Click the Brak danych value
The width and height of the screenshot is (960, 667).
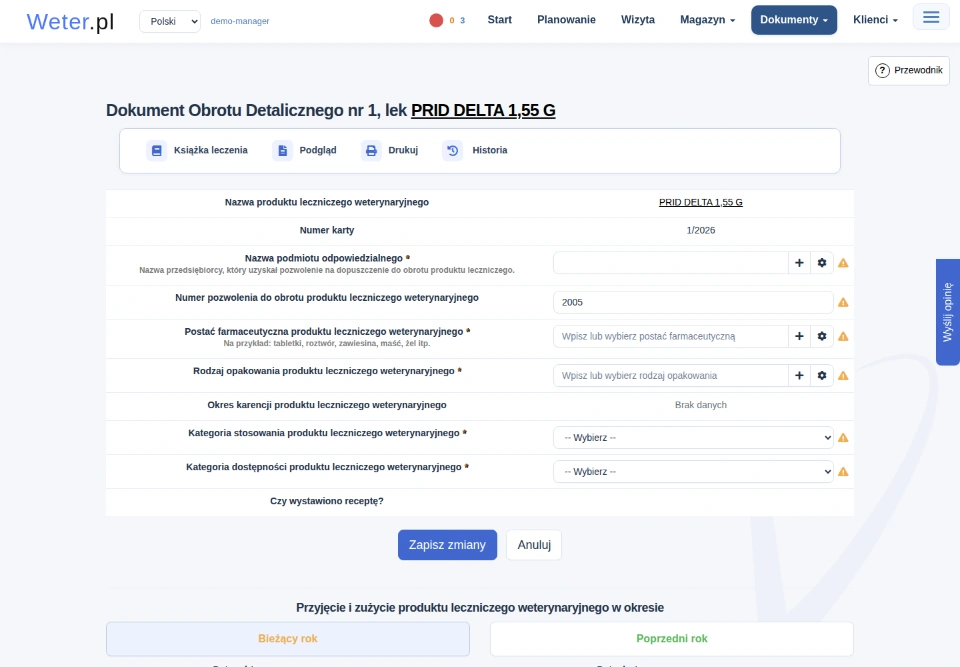coord(700,405)
